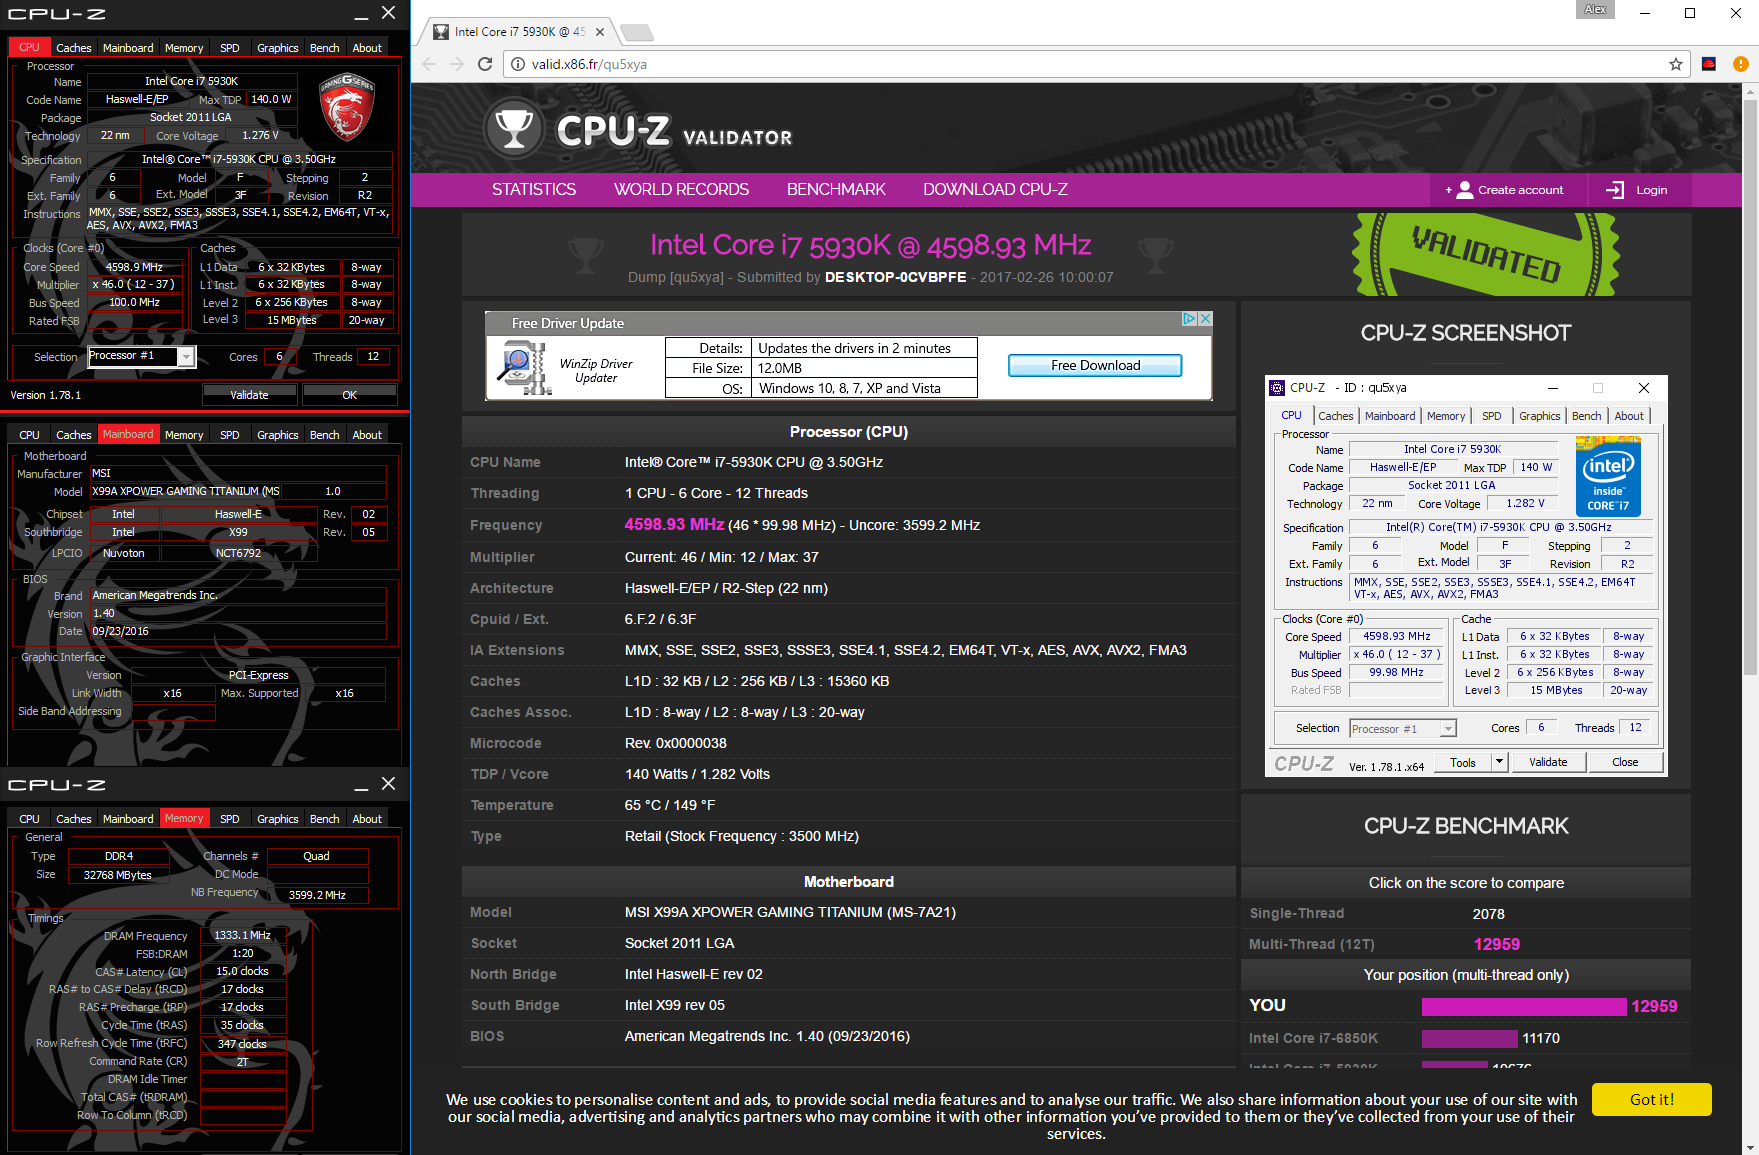
Task: Reload the page with refresh icon
Action: 485,64
